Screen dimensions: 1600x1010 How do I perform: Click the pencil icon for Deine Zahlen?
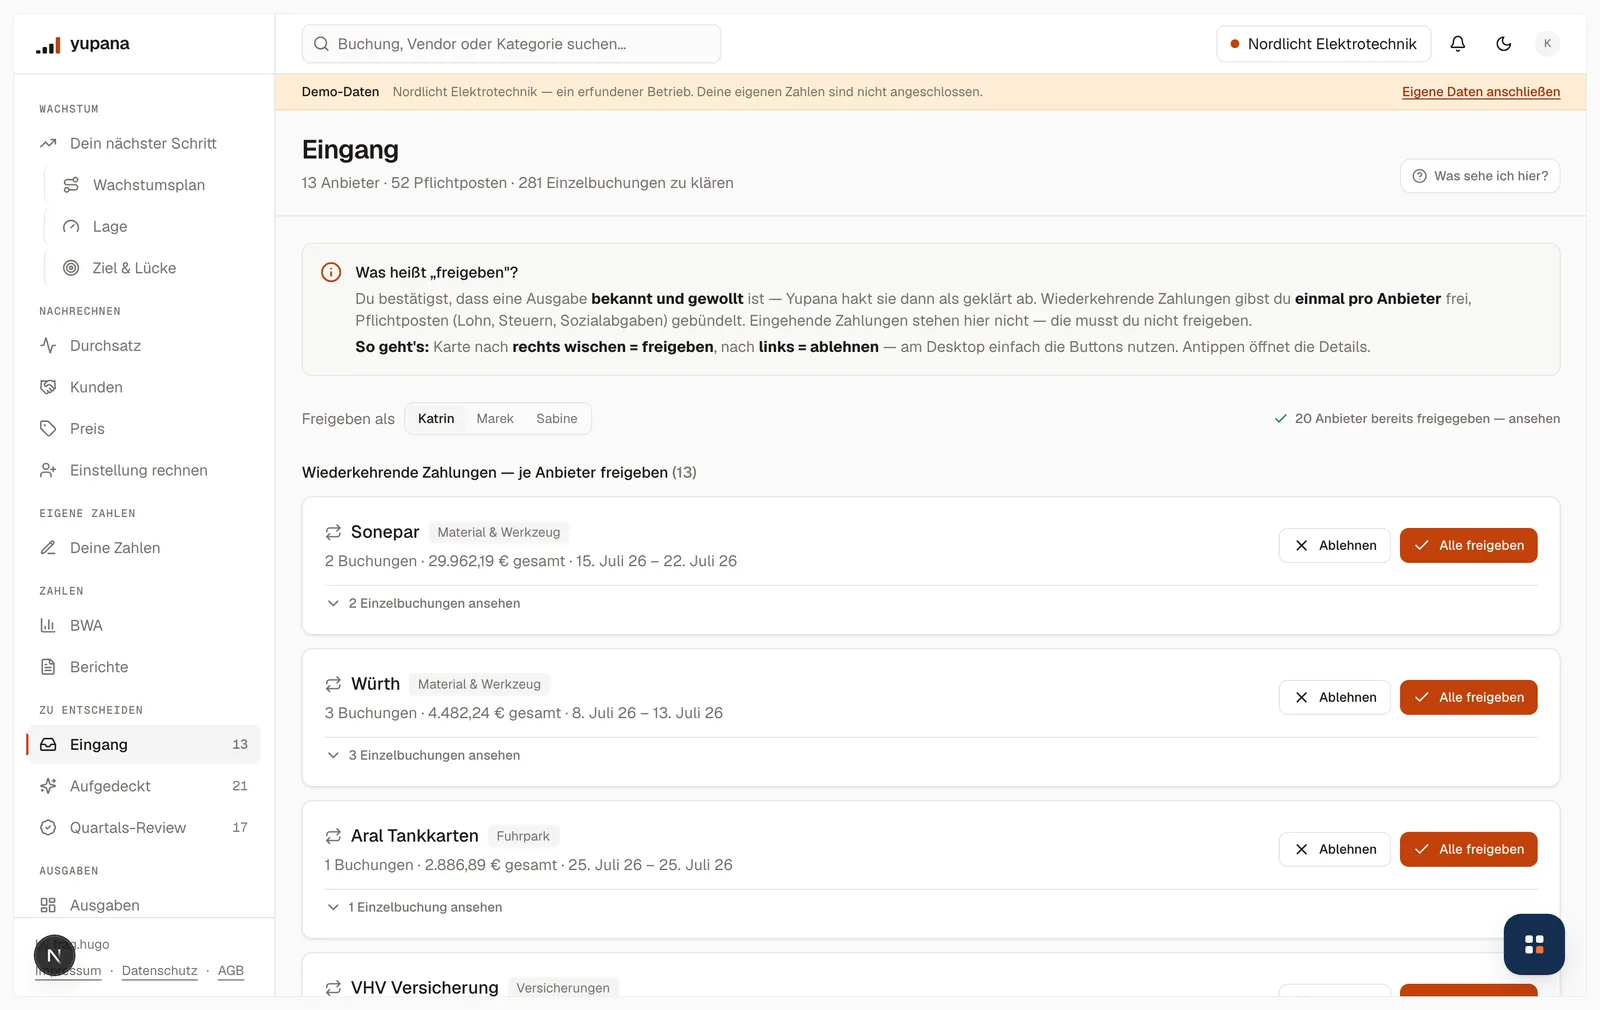[48, 548]
